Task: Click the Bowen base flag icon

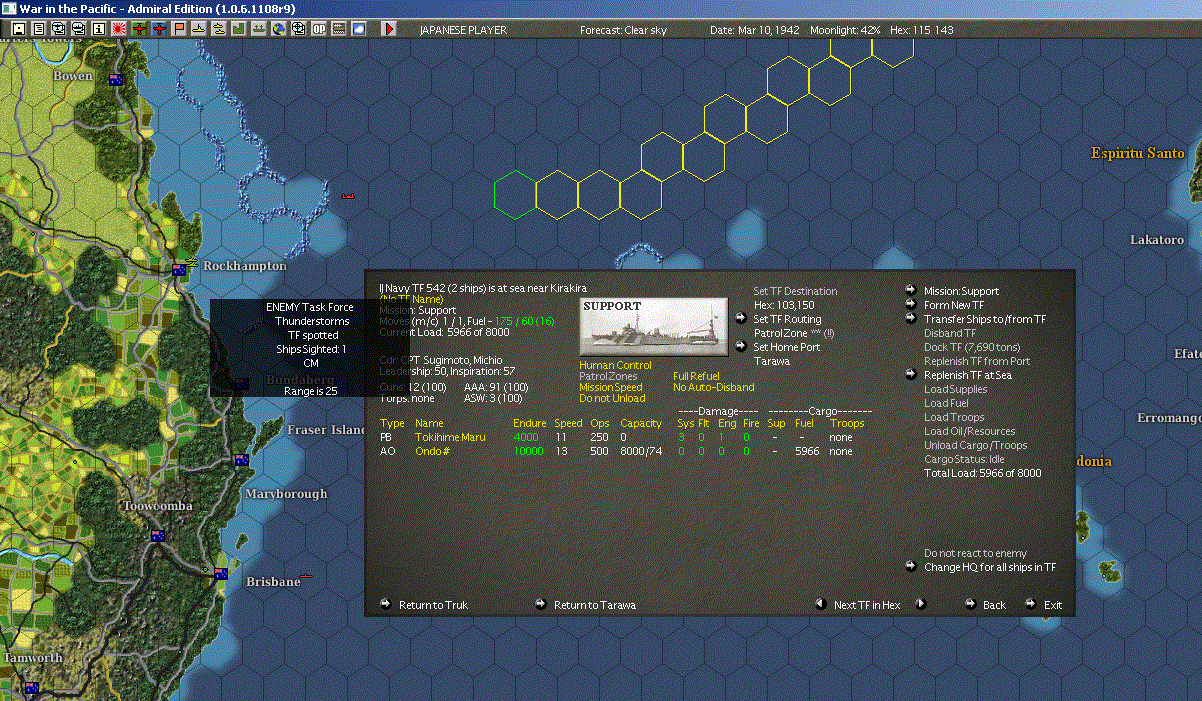Action: (x=115, y=80)
